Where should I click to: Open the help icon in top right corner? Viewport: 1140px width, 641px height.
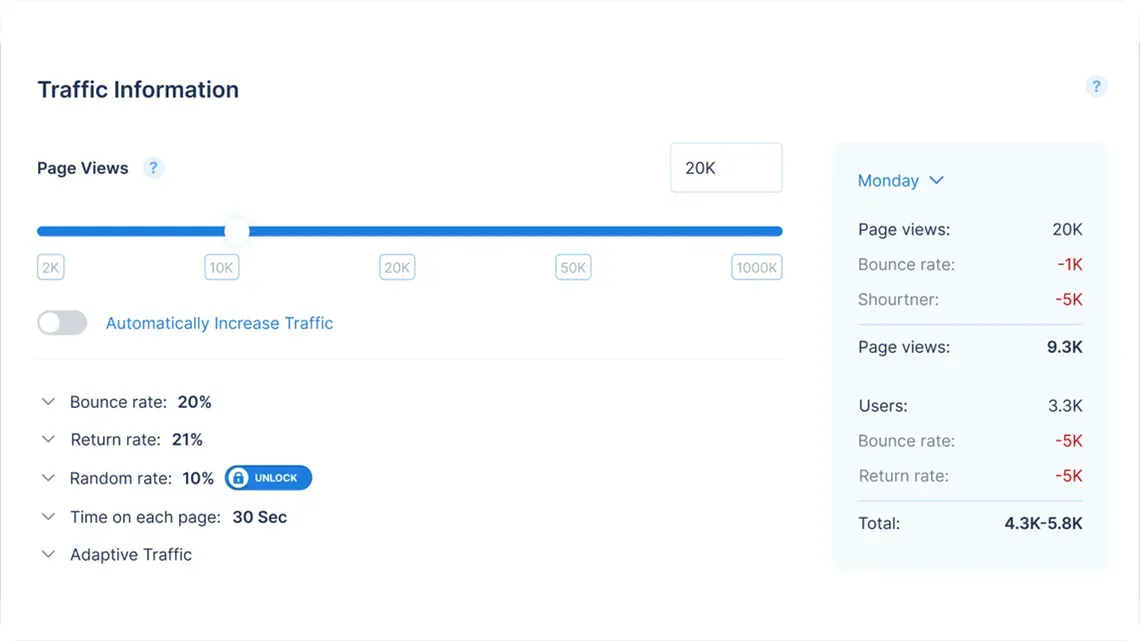pos(1096,87)
